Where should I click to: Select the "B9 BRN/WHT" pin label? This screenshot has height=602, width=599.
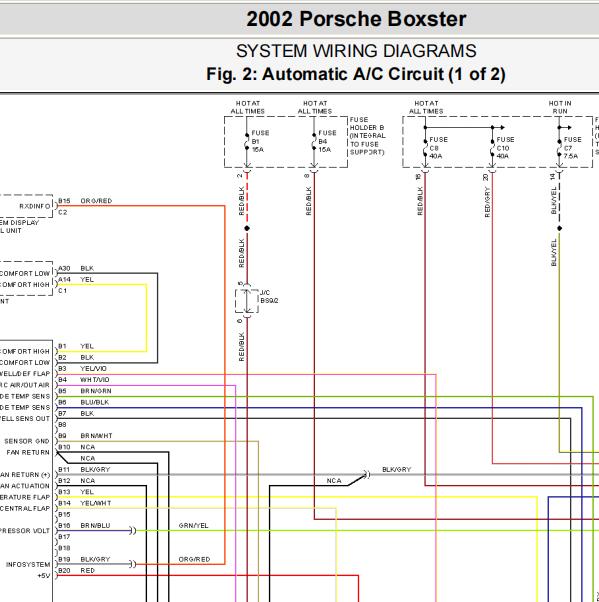[85, 435]
